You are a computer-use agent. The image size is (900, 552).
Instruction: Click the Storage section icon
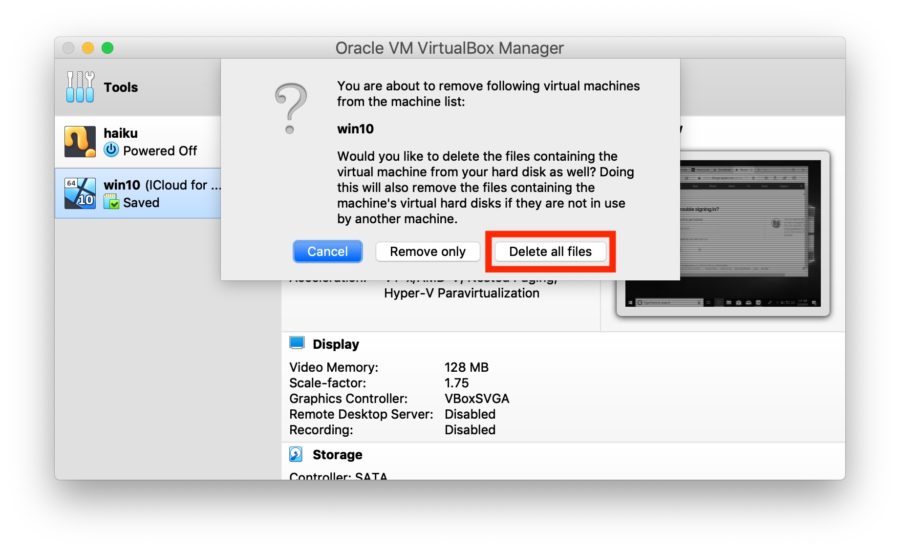pyautogui.click(x=296, y=454)
